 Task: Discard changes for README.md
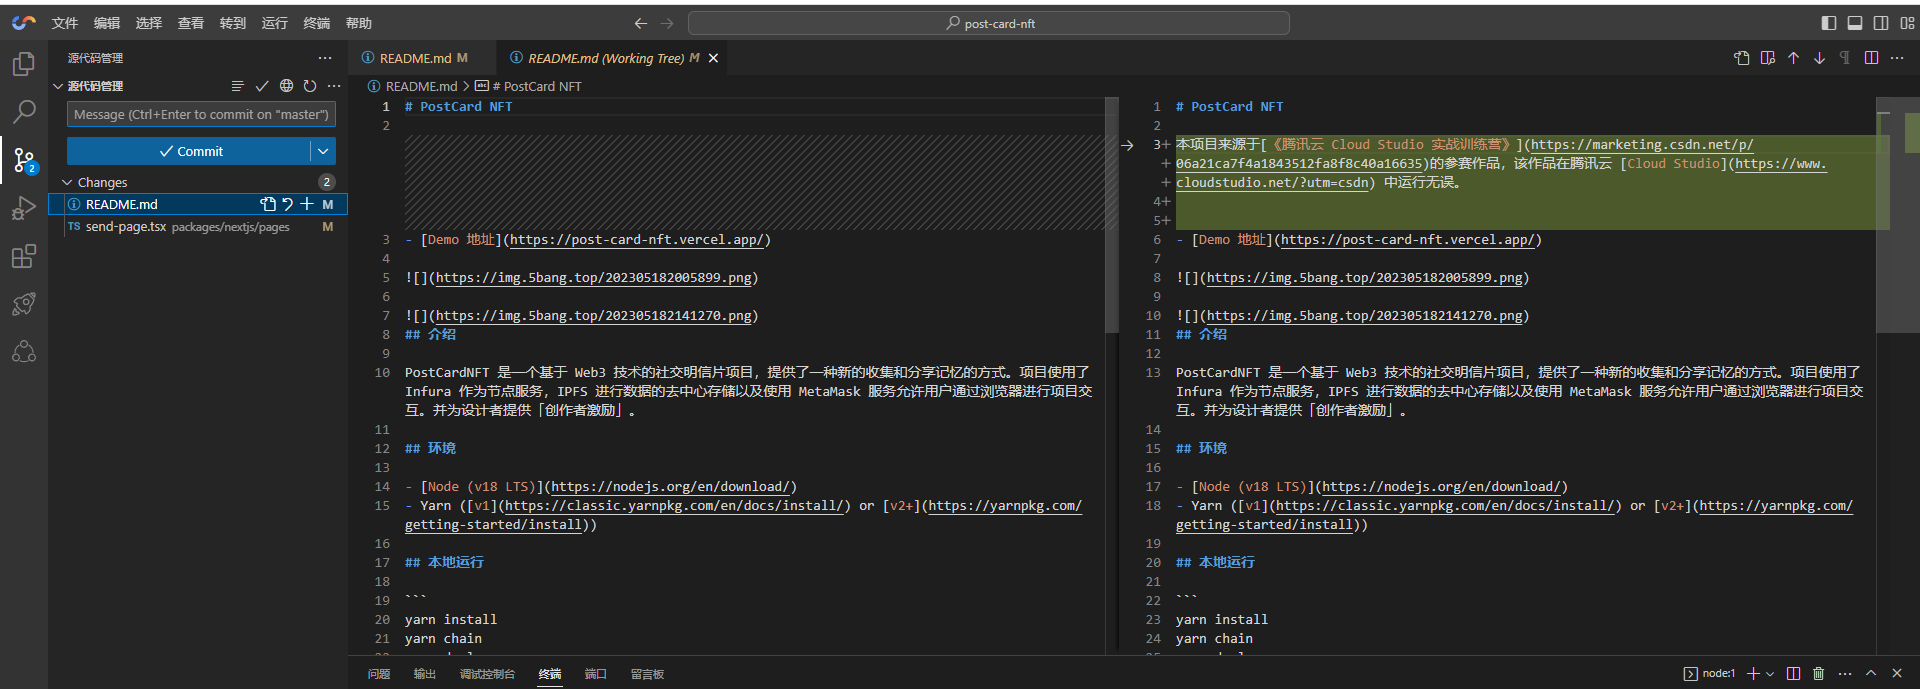click(287, 204)
